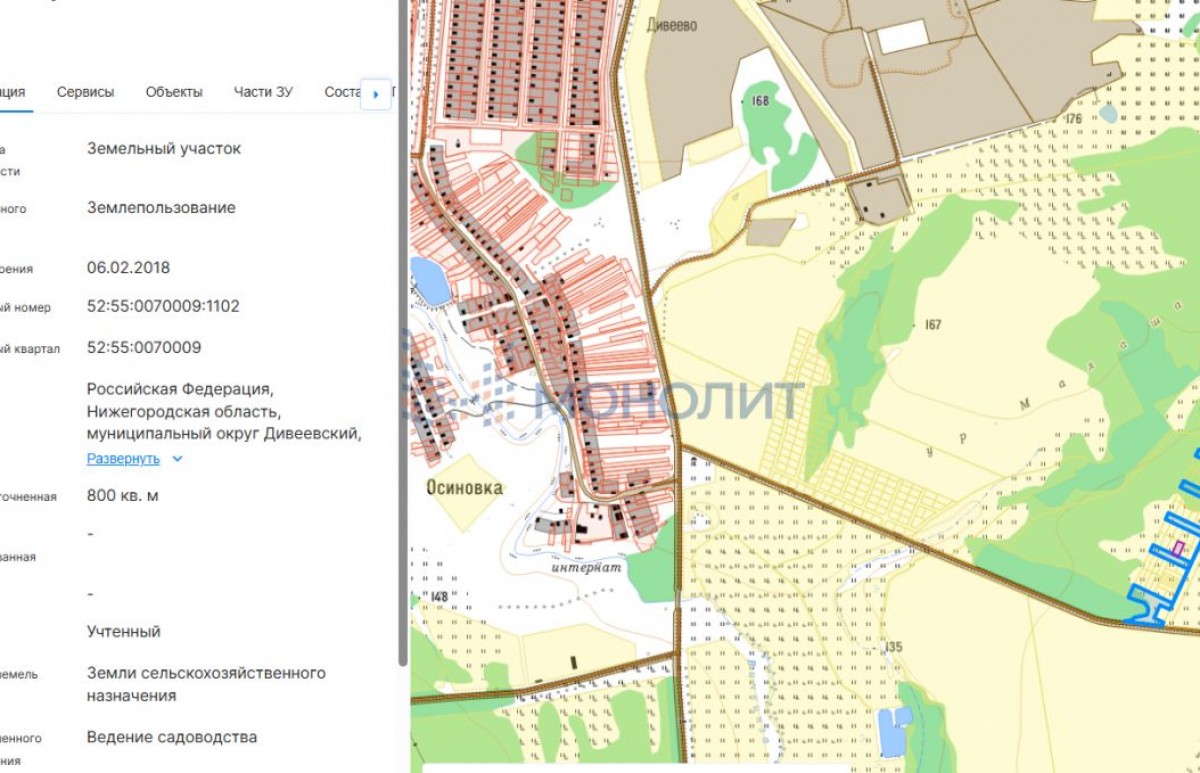Click the tabs scroll-right arrow button
The height and width of the screenshot is (773, 1200).
375,94
